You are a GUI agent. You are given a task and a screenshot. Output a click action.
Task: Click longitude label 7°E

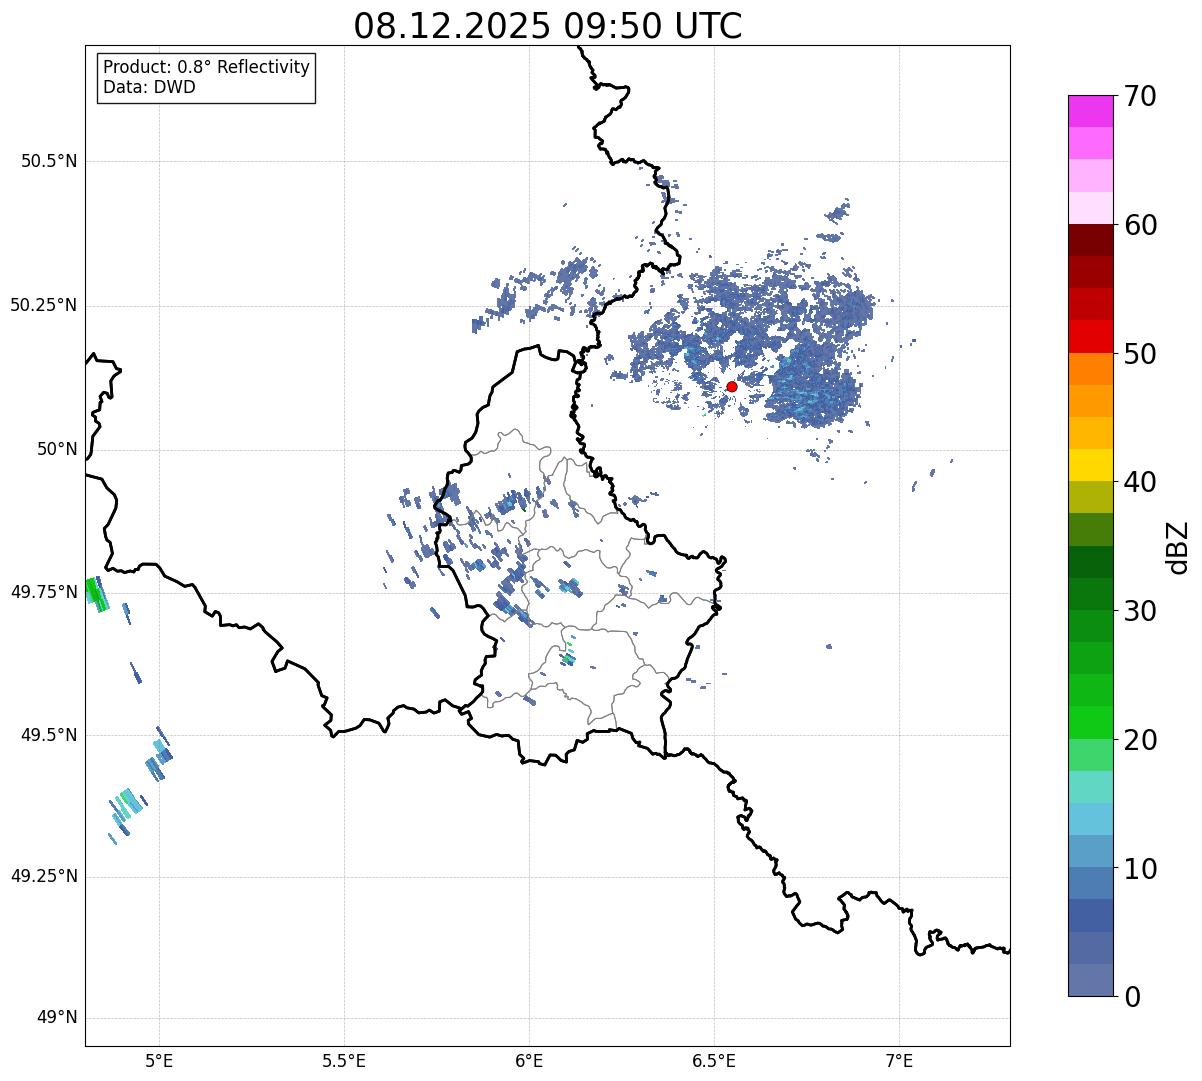tap(899, 1060)
